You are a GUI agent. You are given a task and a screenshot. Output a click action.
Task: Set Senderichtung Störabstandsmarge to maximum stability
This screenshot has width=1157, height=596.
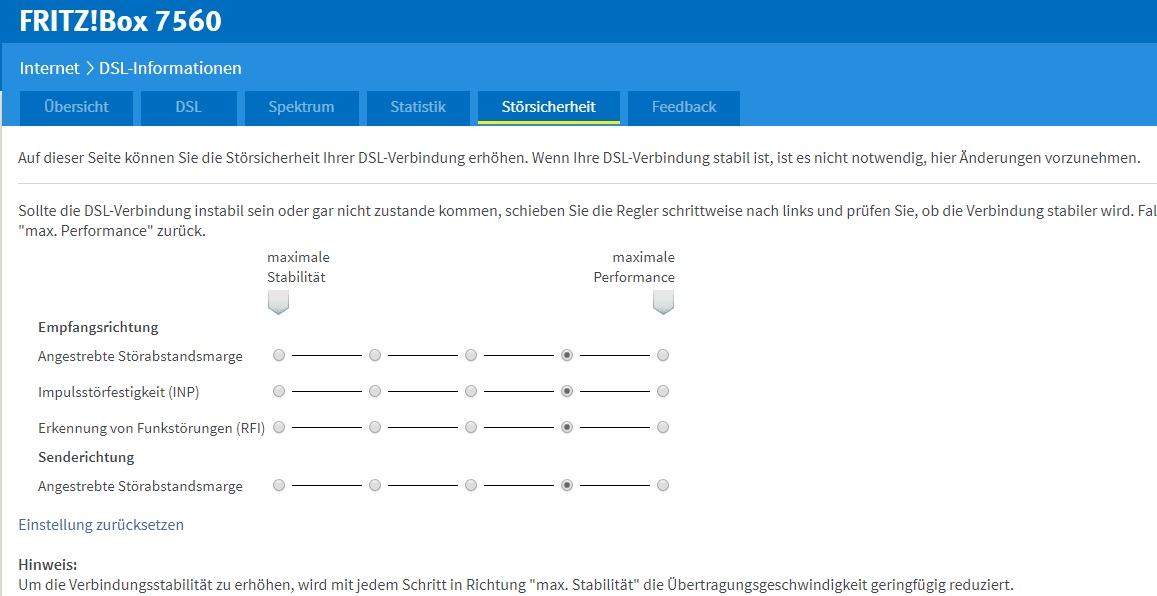(278, 485)
